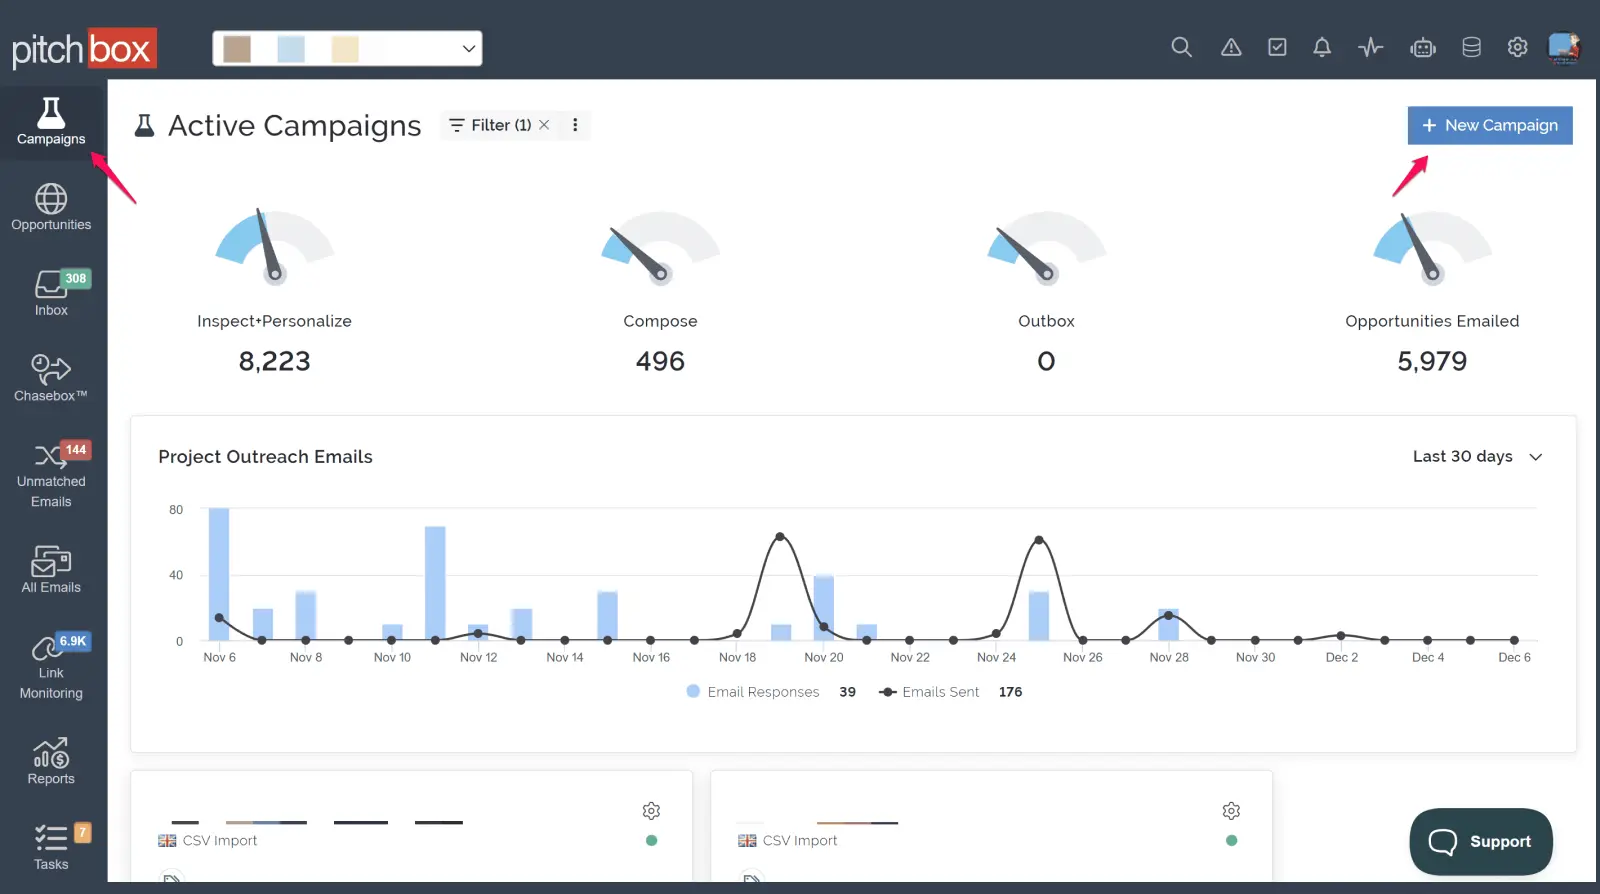Open the Last 30 days range dropdown

pos(1477,457)
